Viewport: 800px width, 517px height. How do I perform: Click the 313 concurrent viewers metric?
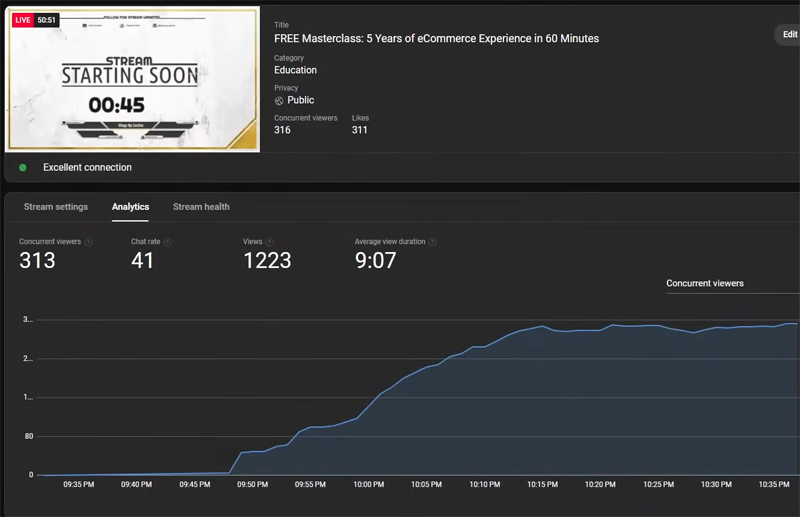pos(37,260)
